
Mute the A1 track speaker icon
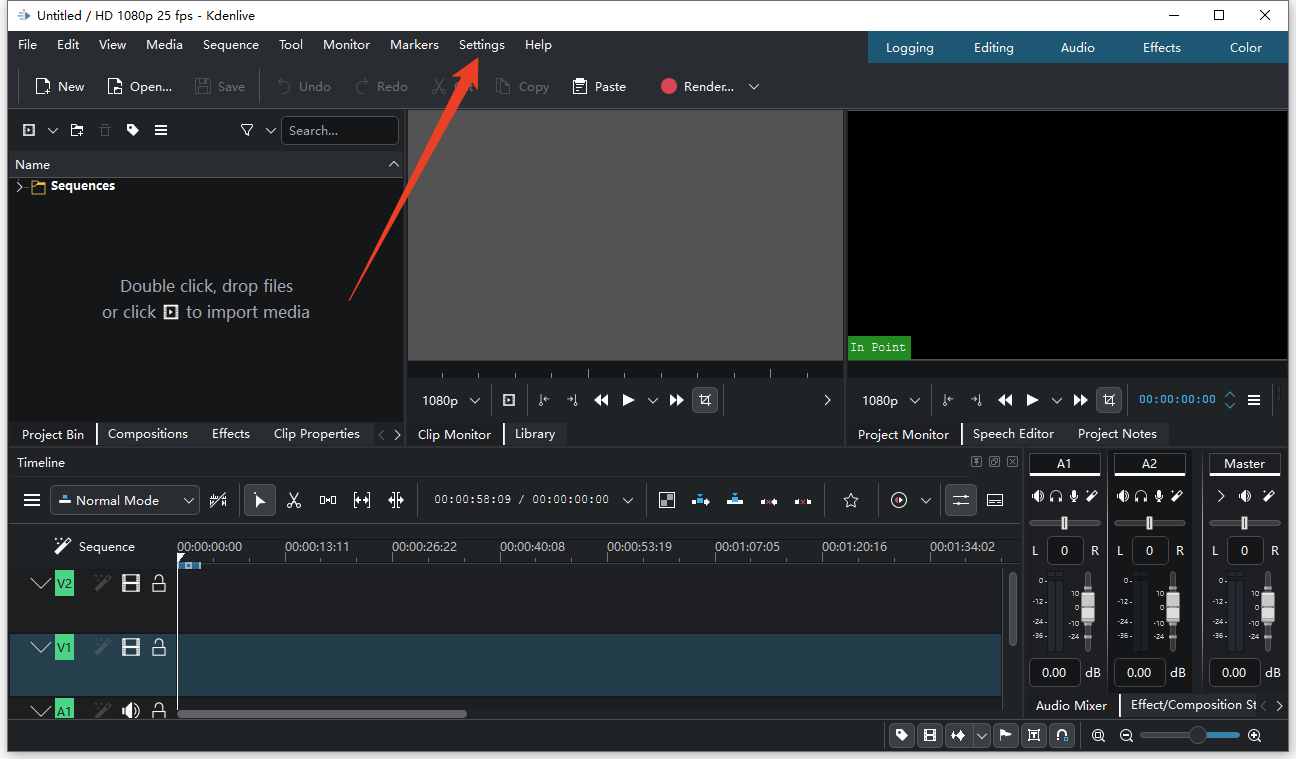point(131,711)
